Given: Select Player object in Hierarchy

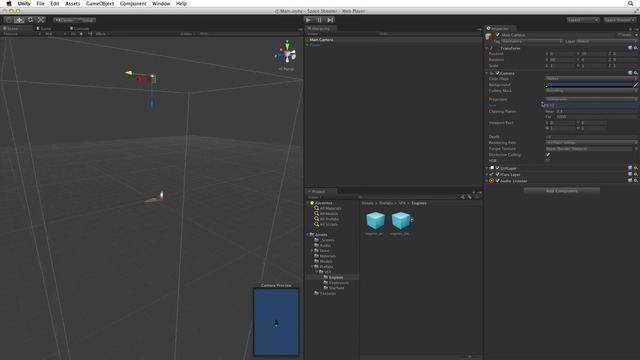Looking at the screenshot, I should coord(315,45).
